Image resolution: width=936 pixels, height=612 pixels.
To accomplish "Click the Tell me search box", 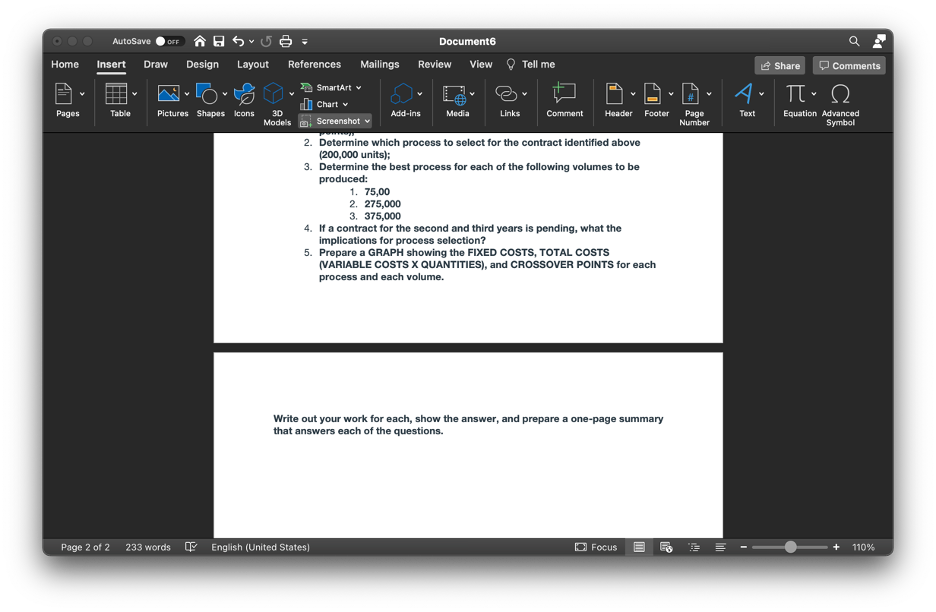I will pyautogui.click(x=531, y=64).
